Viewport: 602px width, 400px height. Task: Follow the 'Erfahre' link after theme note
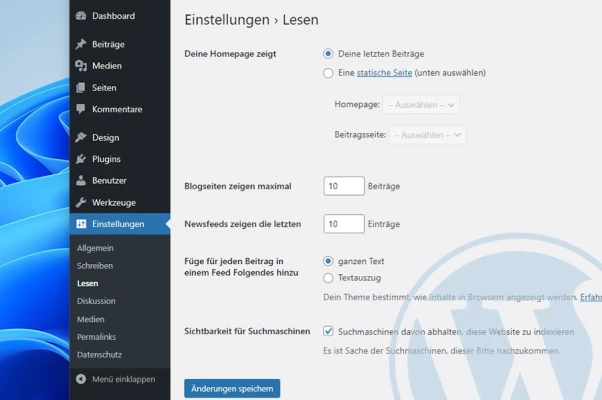[x=591, y=297]
